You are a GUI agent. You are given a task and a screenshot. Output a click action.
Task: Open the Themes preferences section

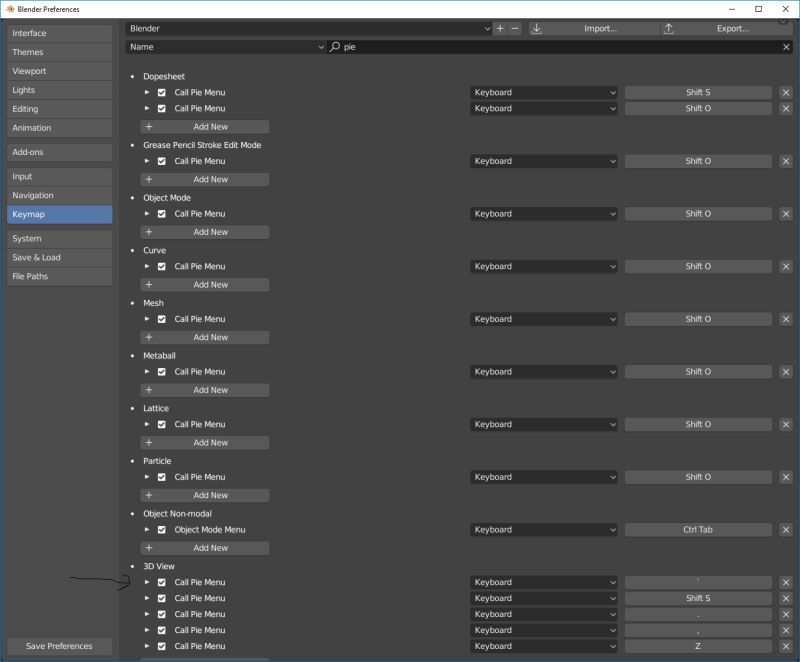tap(58, 52)
